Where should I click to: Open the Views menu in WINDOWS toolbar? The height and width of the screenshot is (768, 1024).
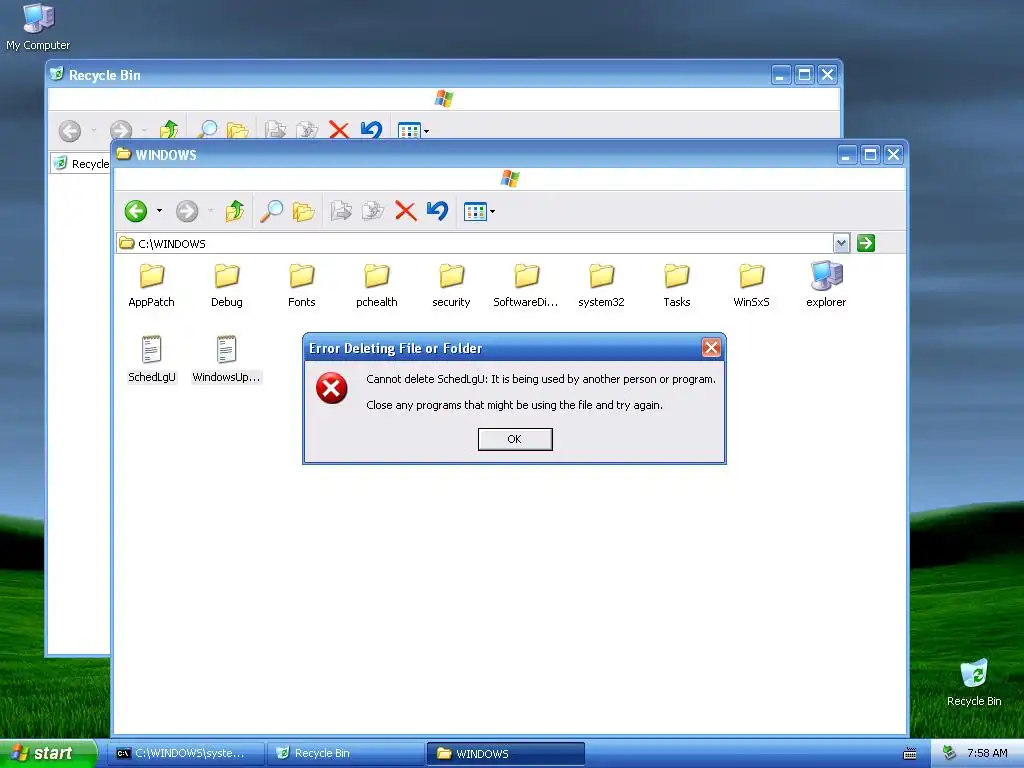coord(479,212)
